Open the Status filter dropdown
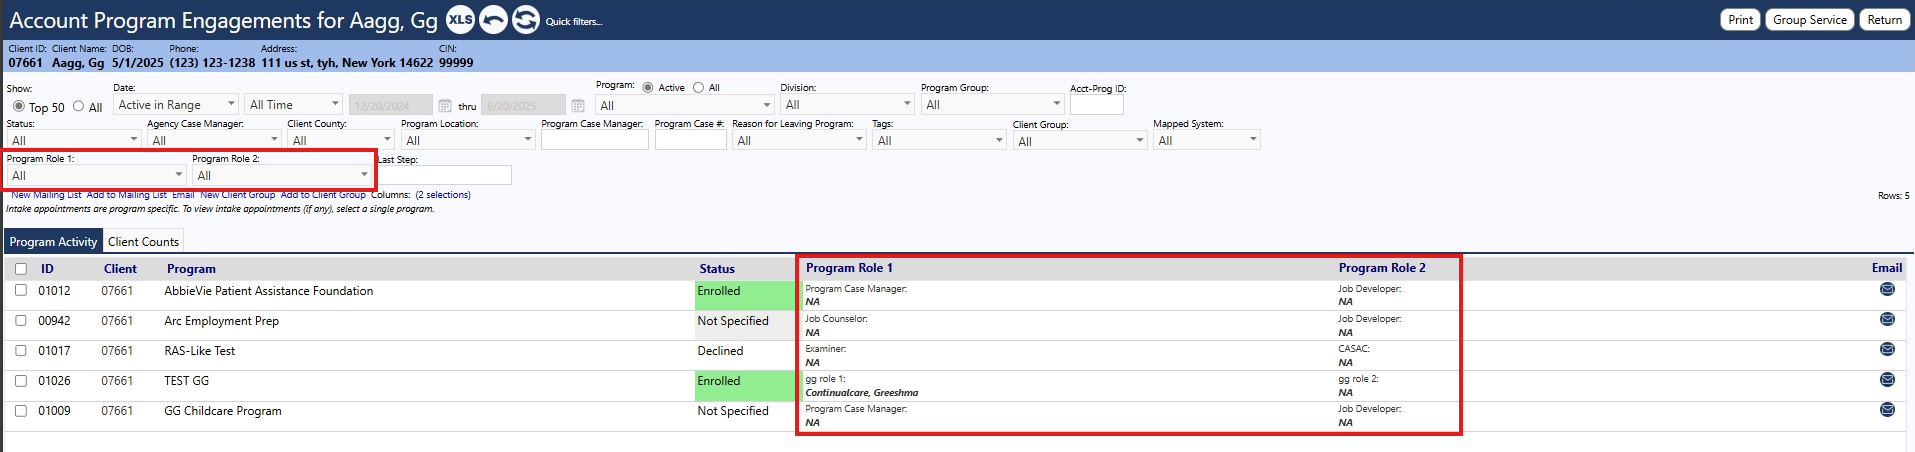The height and width of the screenshot is (452, 1915). click(74, 140)
